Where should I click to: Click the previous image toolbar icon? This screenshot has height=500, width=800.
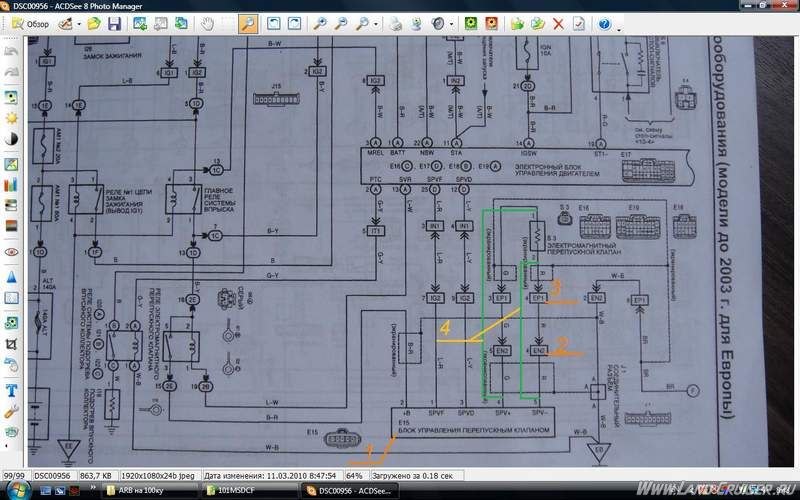[x=140, y=24]
